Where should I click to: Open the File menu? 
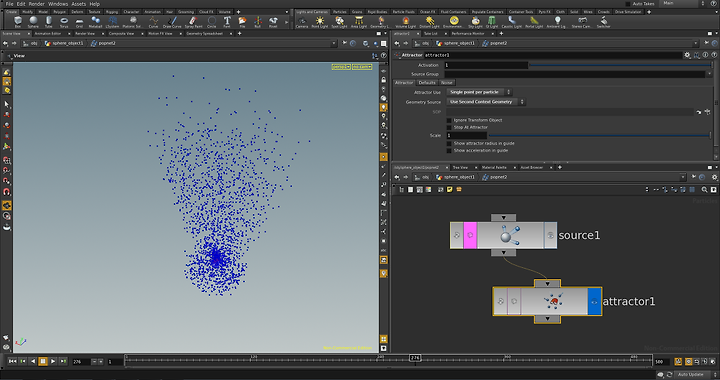tap(9, 4)
